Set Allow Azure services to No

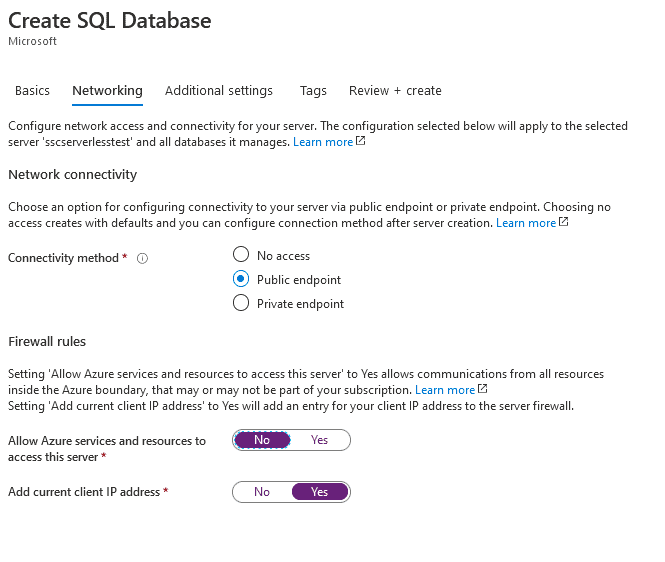coord(262,440)
